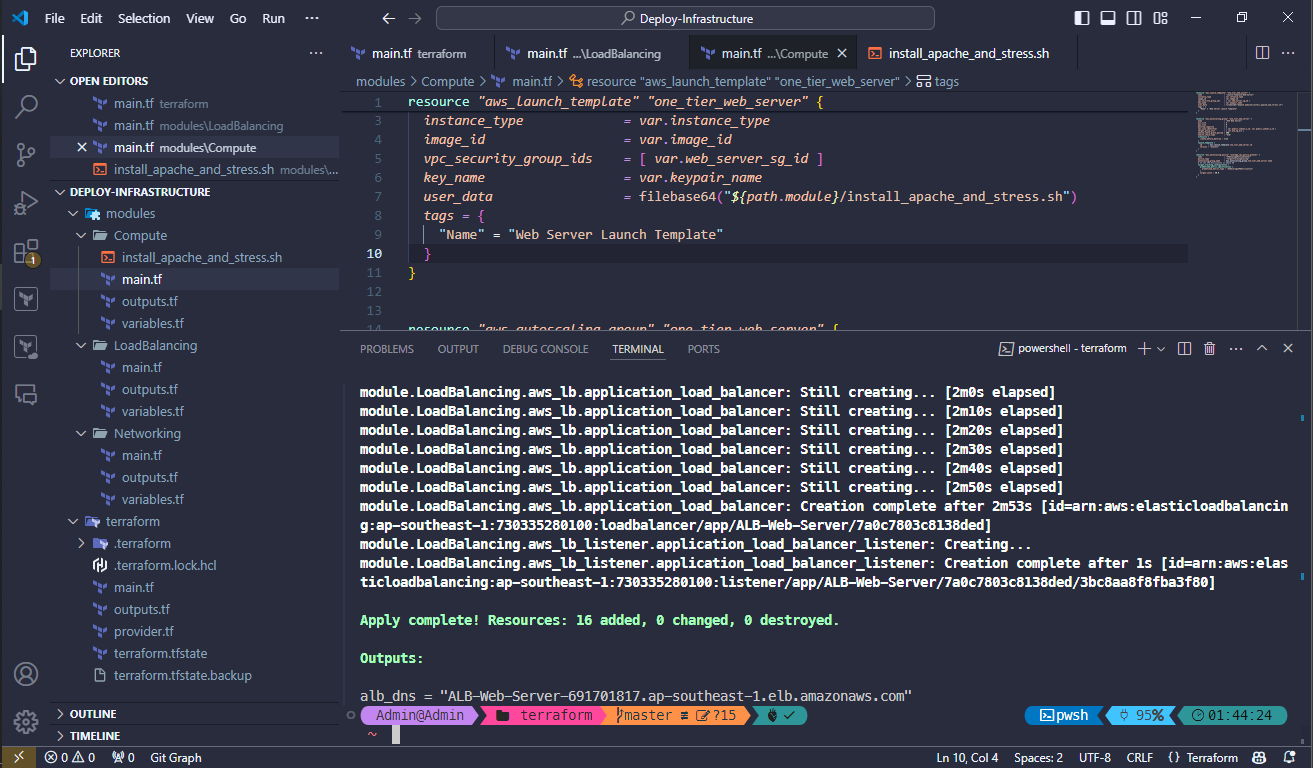The image size is (1313, 768).
Task: Click the Explorer more actions ellipsis
Action: click(x=316, y=53)
